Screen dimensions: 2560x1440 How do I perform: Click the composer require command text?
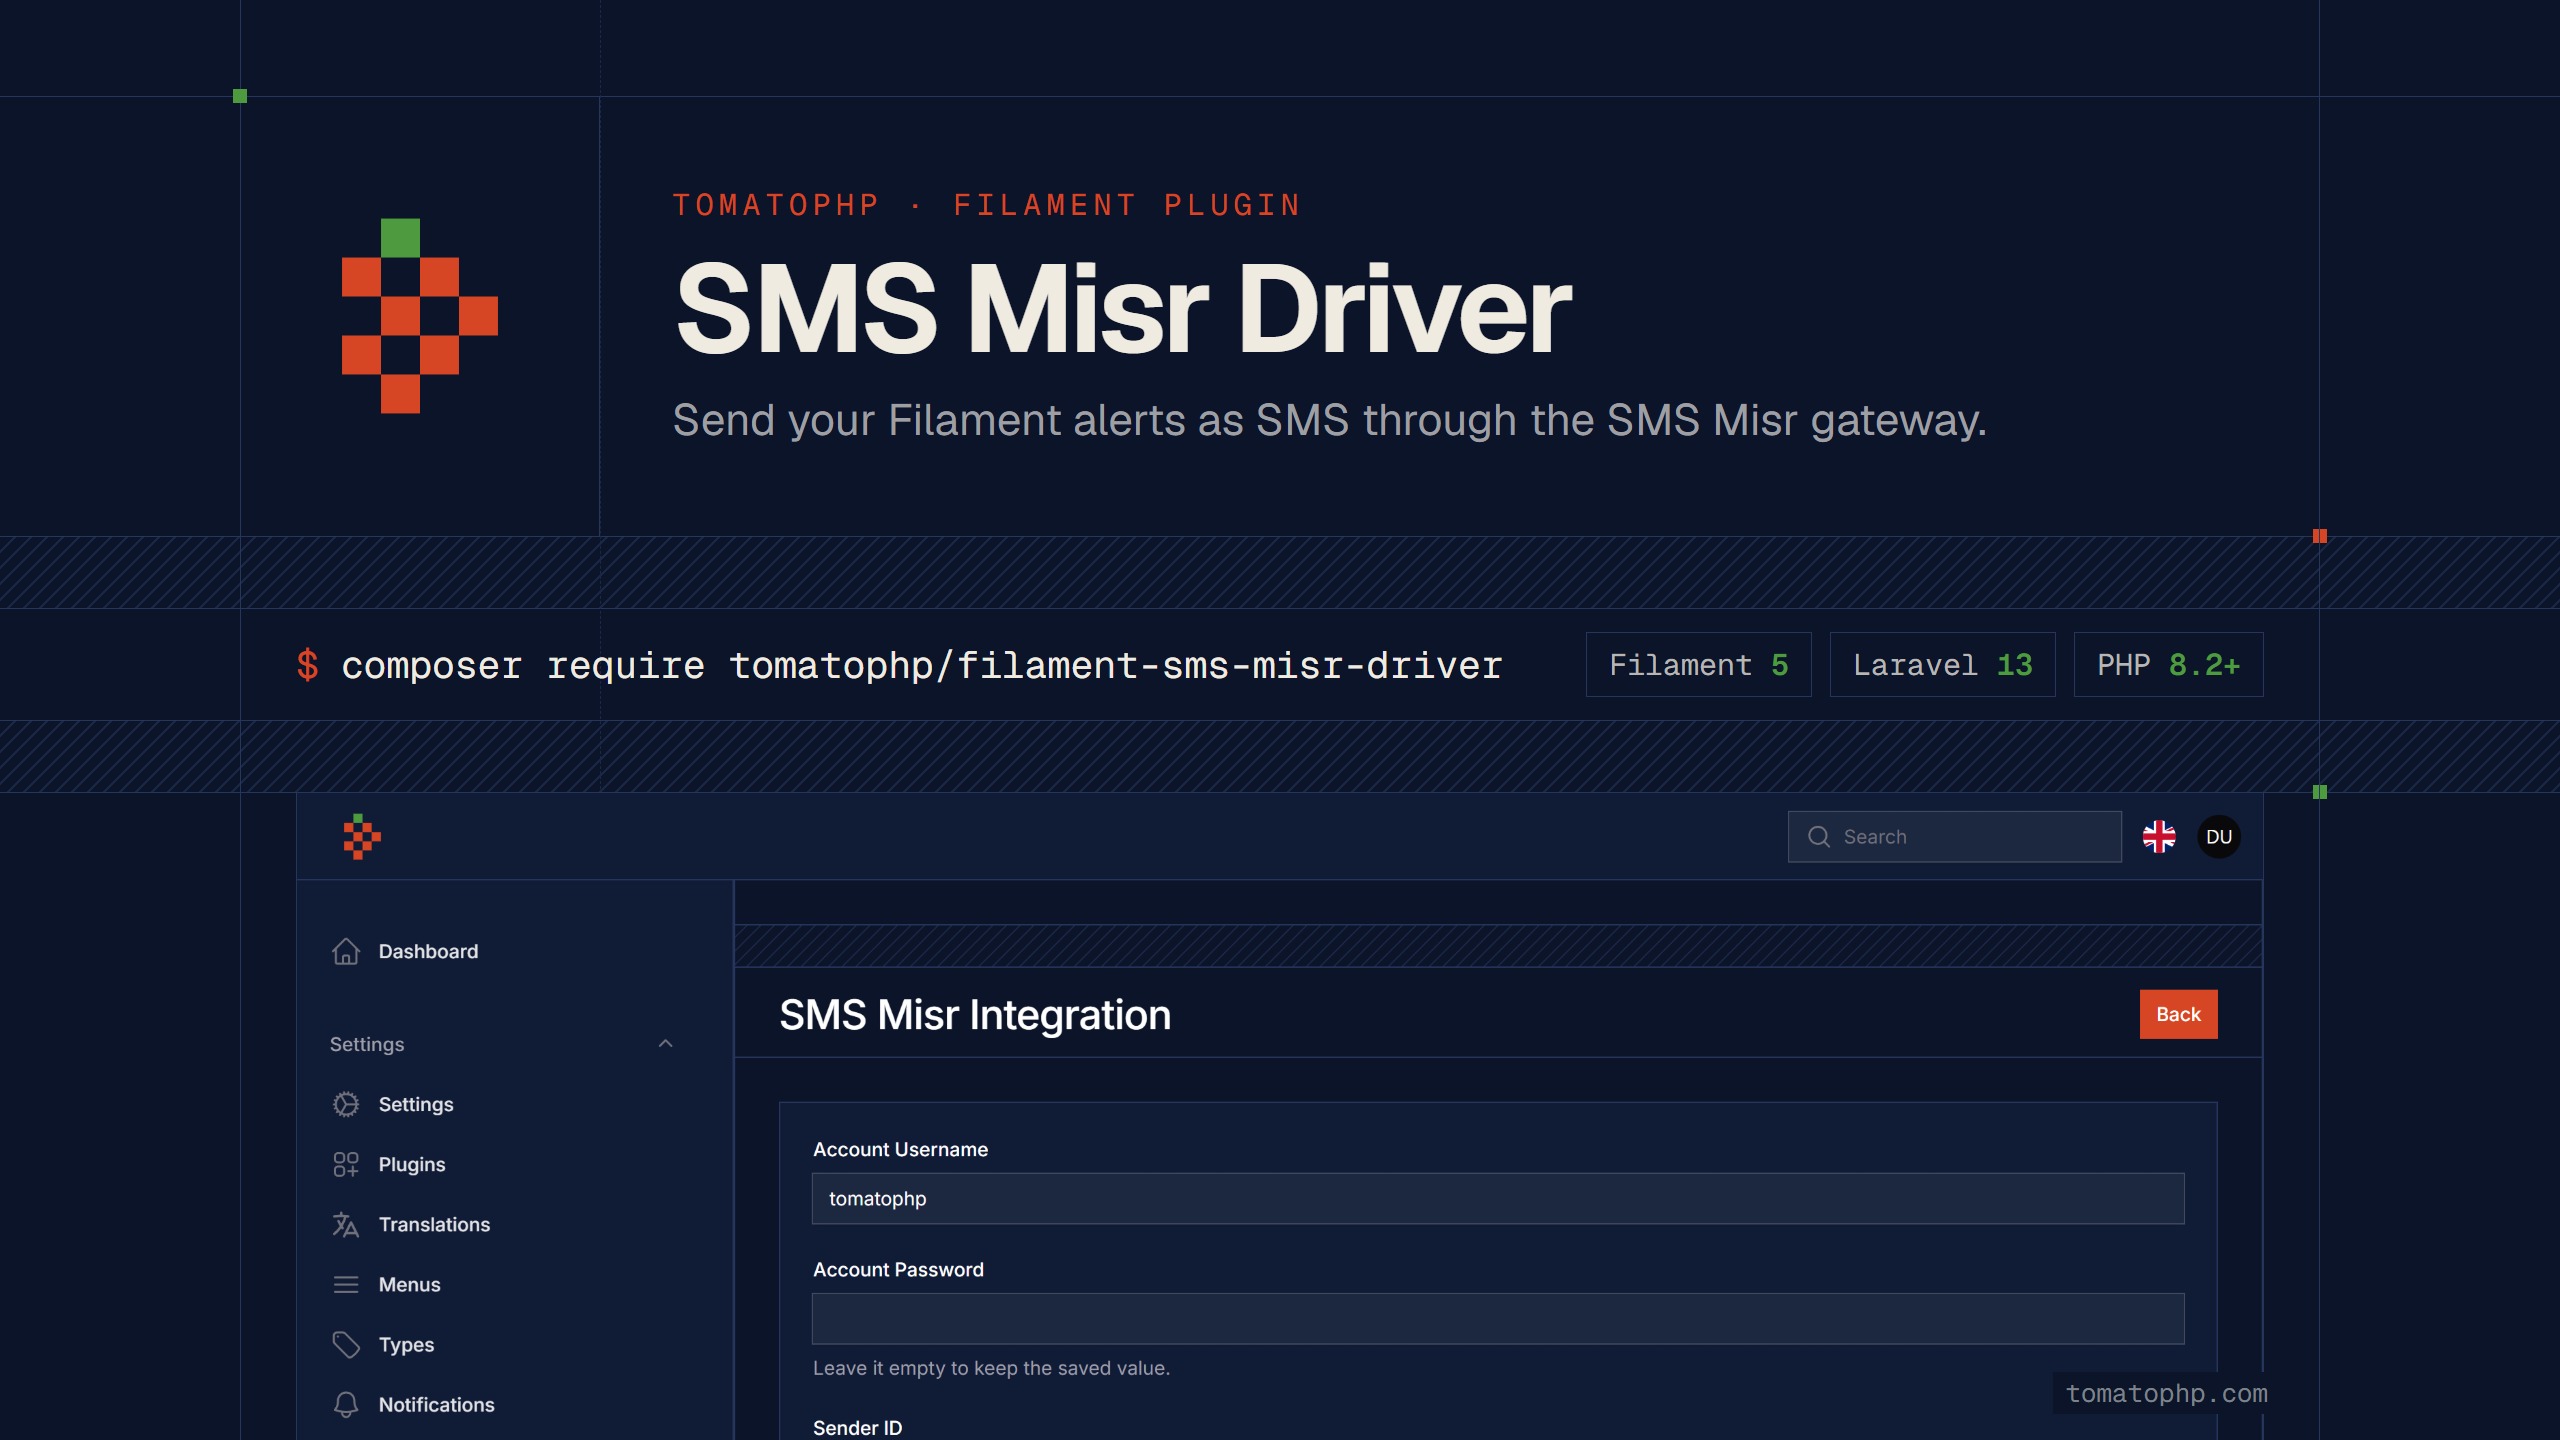coord(922,666)
